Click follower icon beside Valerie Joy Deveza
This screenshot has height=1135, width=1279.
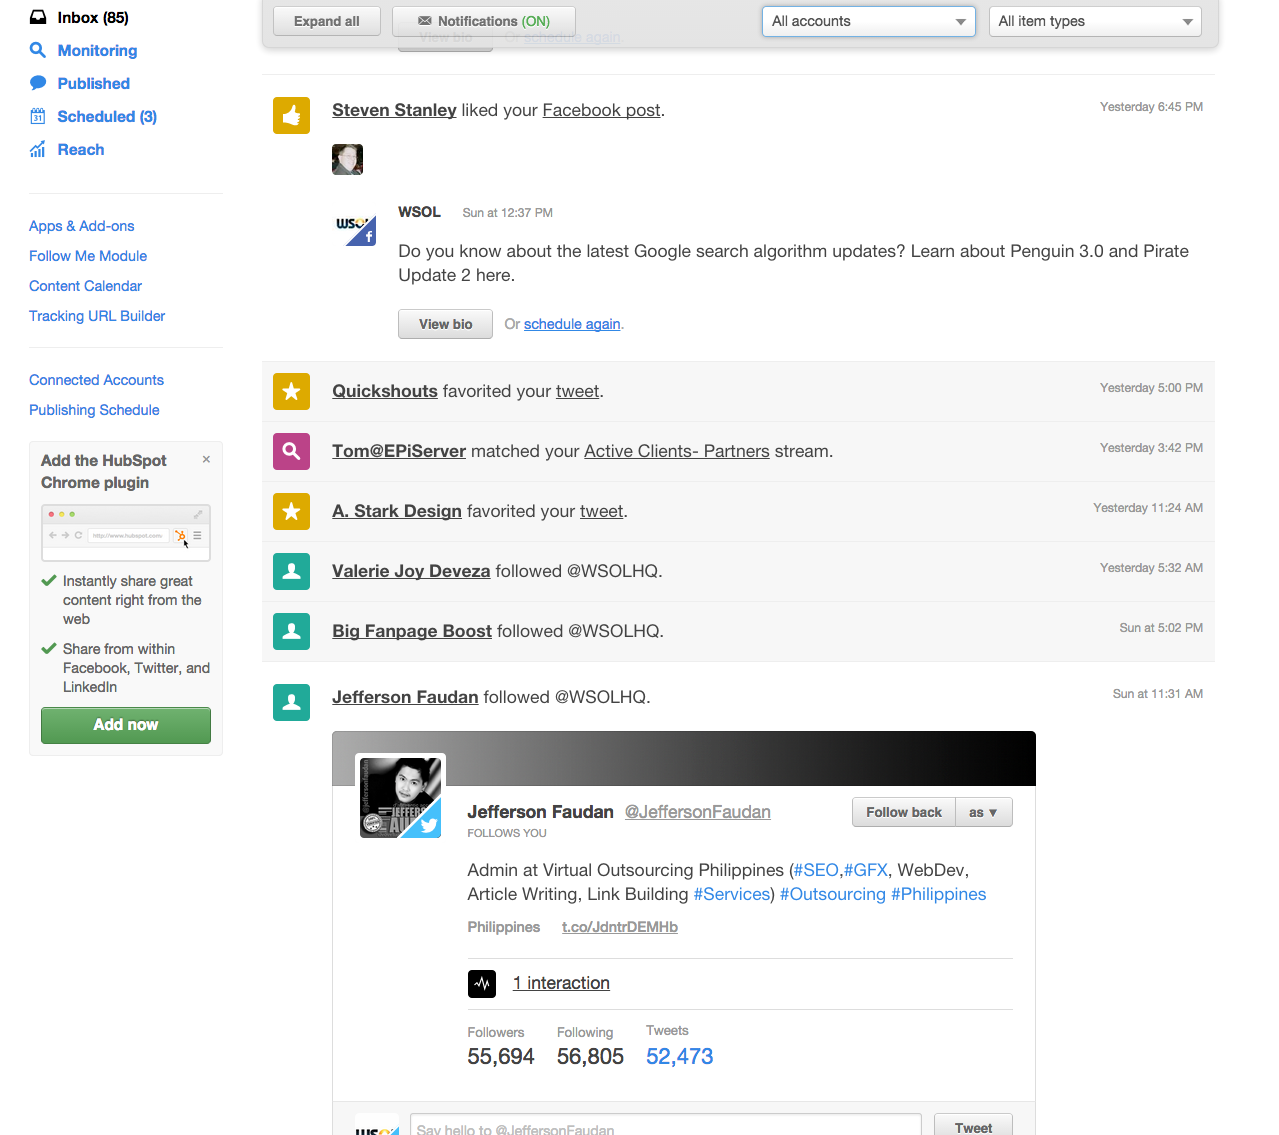tap(291, 571)
